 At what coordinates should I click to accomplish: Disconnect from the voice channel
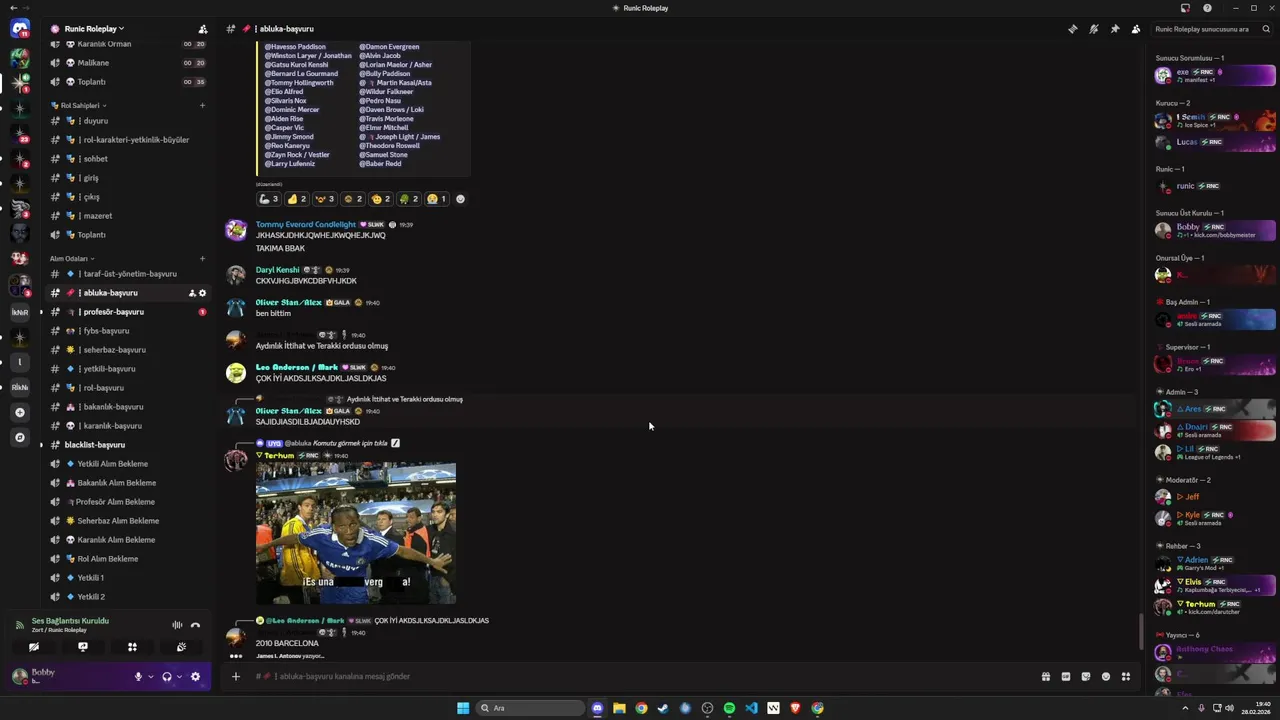click(x=195, y=625)
